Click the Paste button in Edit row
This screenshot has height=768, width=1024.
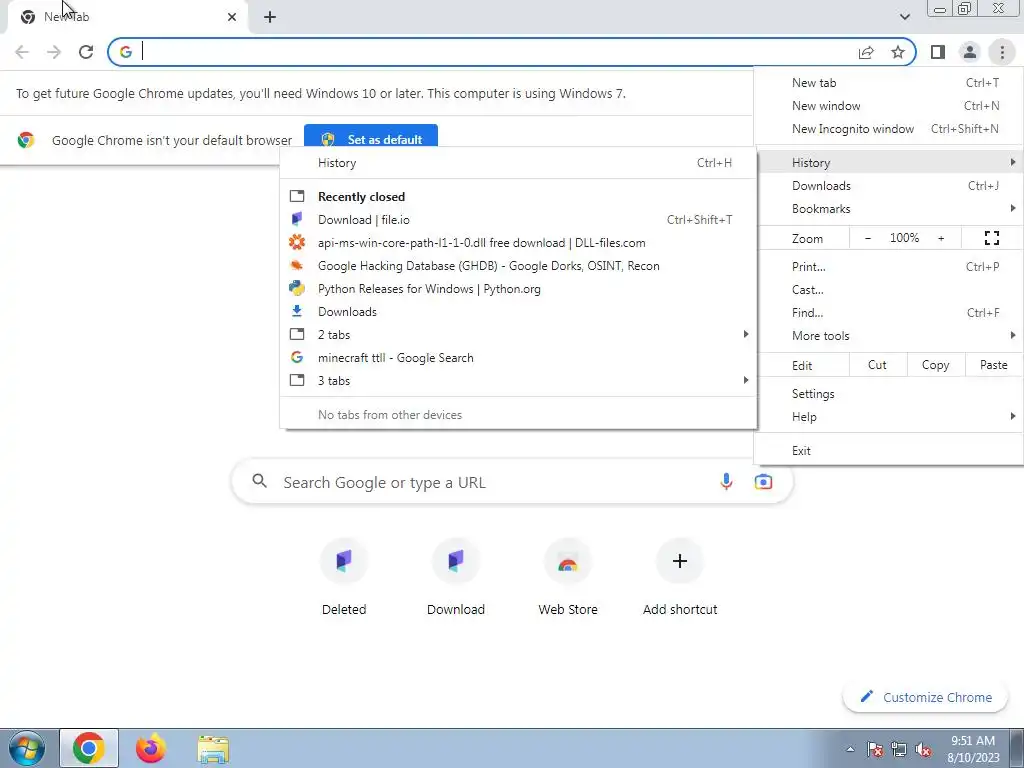coord(993,365)
